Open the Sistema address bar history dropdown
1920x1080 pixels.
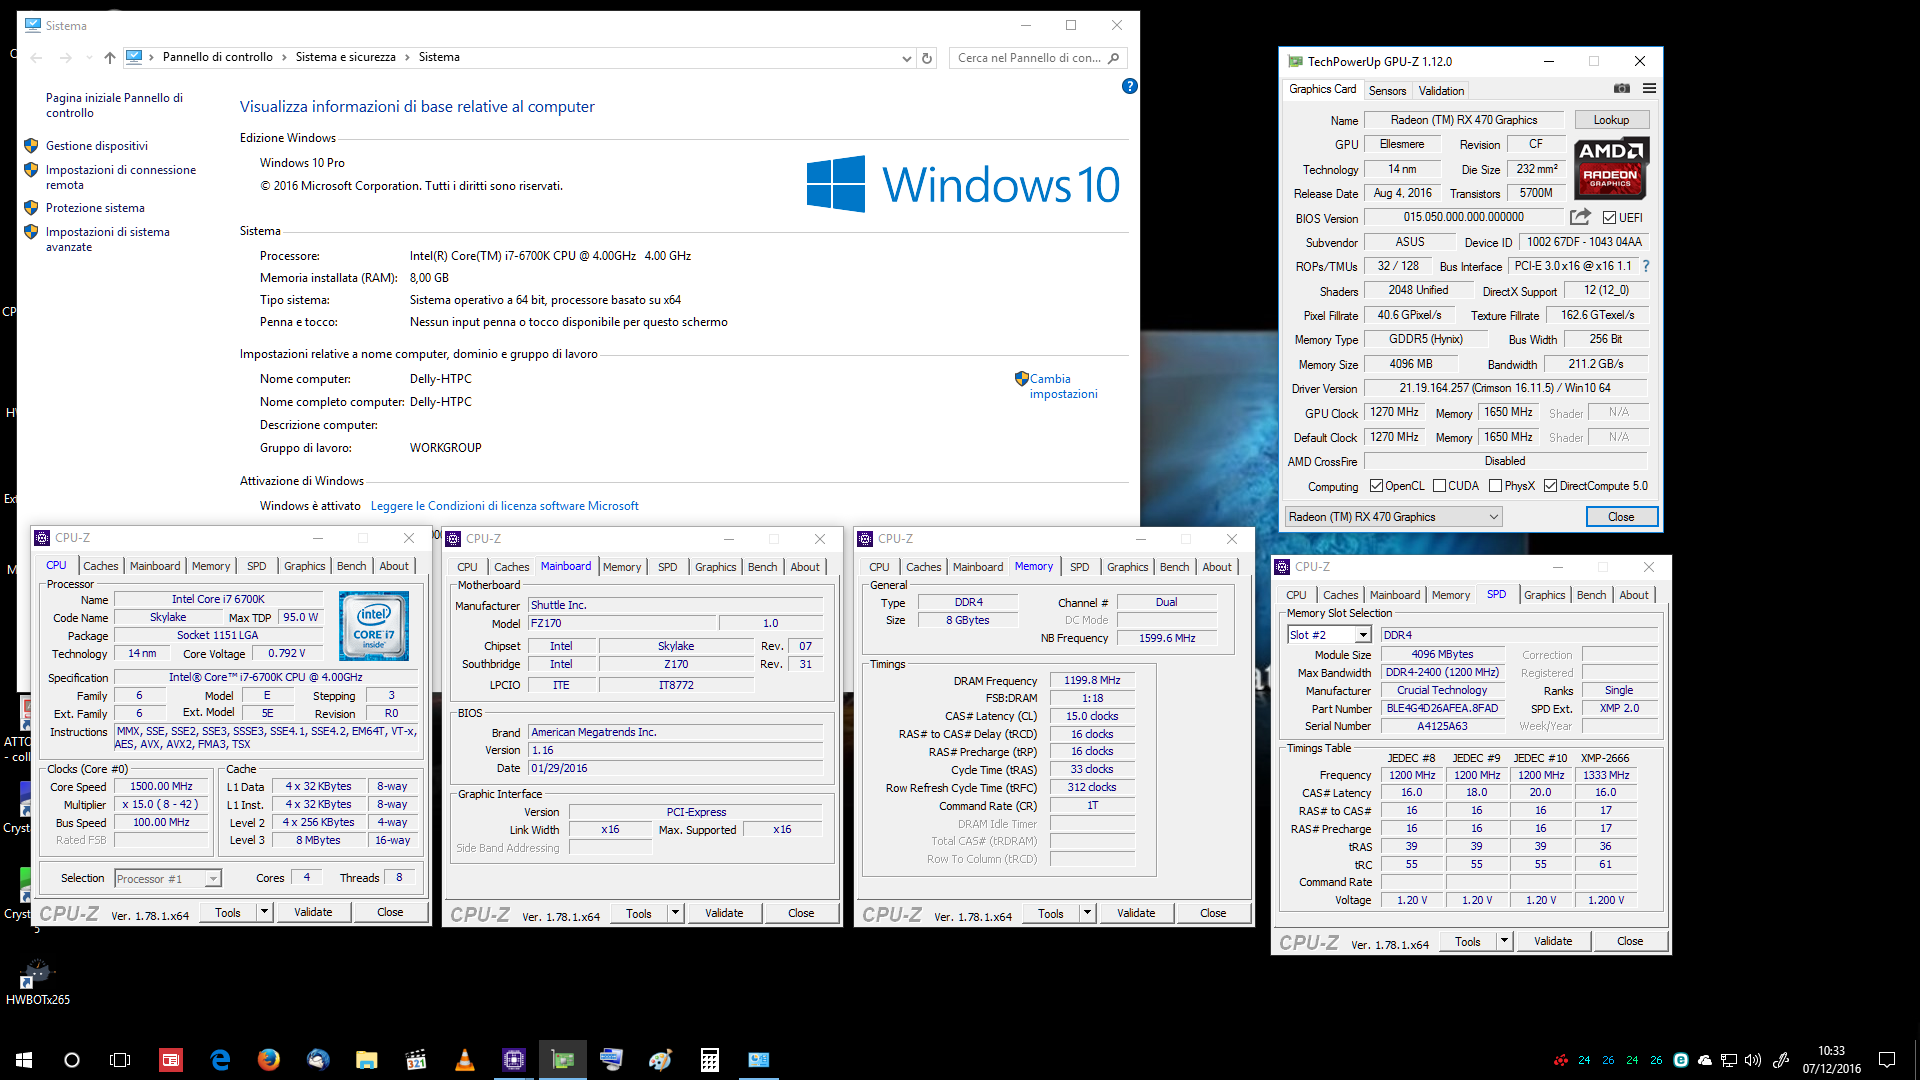click(906, 58)
